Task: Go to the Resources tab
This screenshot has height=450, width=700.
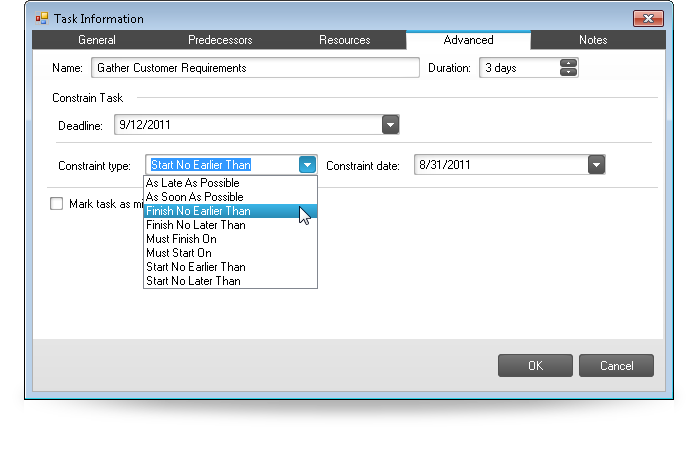Action: pos(345,40)
